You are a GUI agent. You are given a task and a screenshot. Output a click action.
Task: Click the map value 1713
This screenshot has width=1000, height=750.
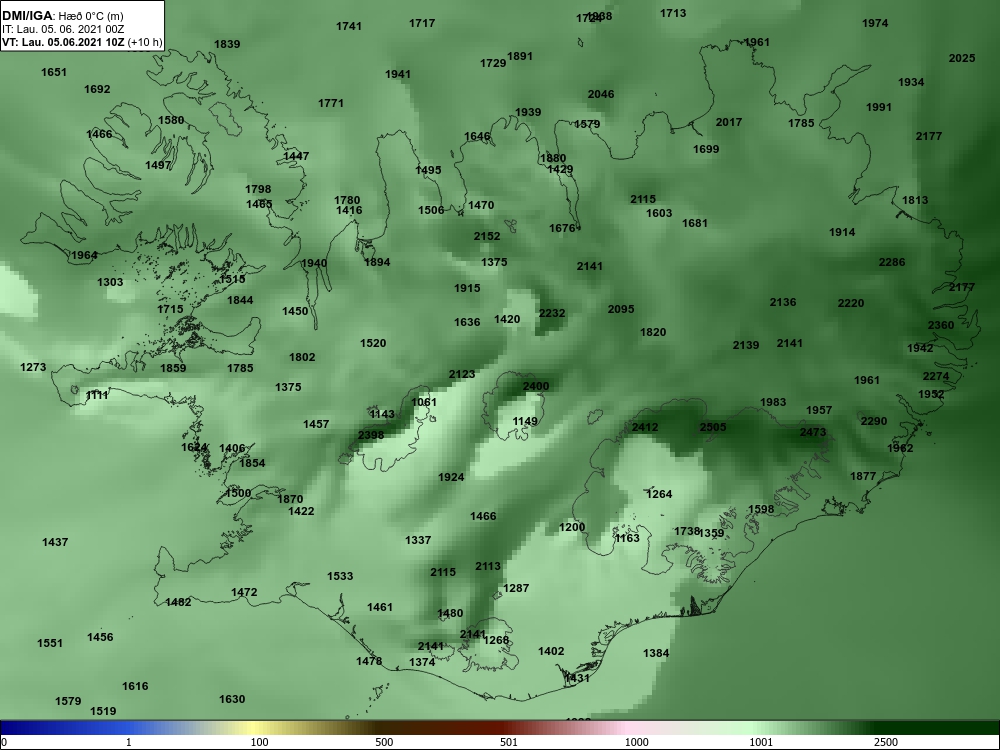(673, 13)
